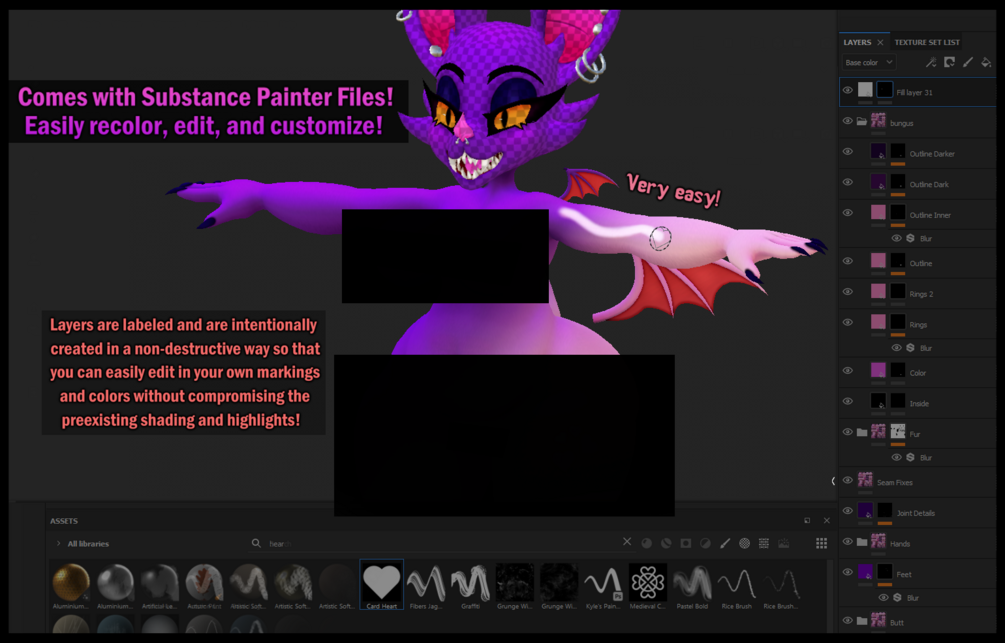Select the first Aluminium gold material
The height and width of the screenshot is (643, 1005).
click(71, 587)
